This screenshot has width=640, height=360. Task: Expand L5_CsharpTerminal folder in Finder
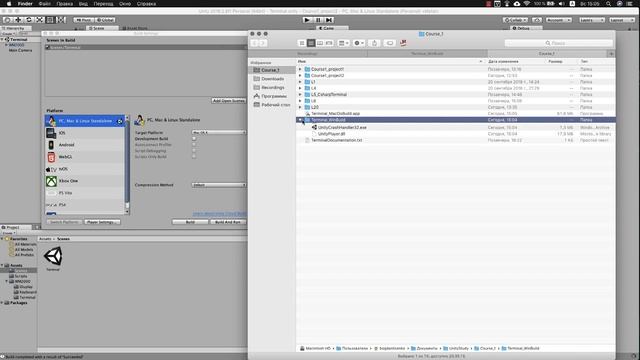click(x=300, y=94)
